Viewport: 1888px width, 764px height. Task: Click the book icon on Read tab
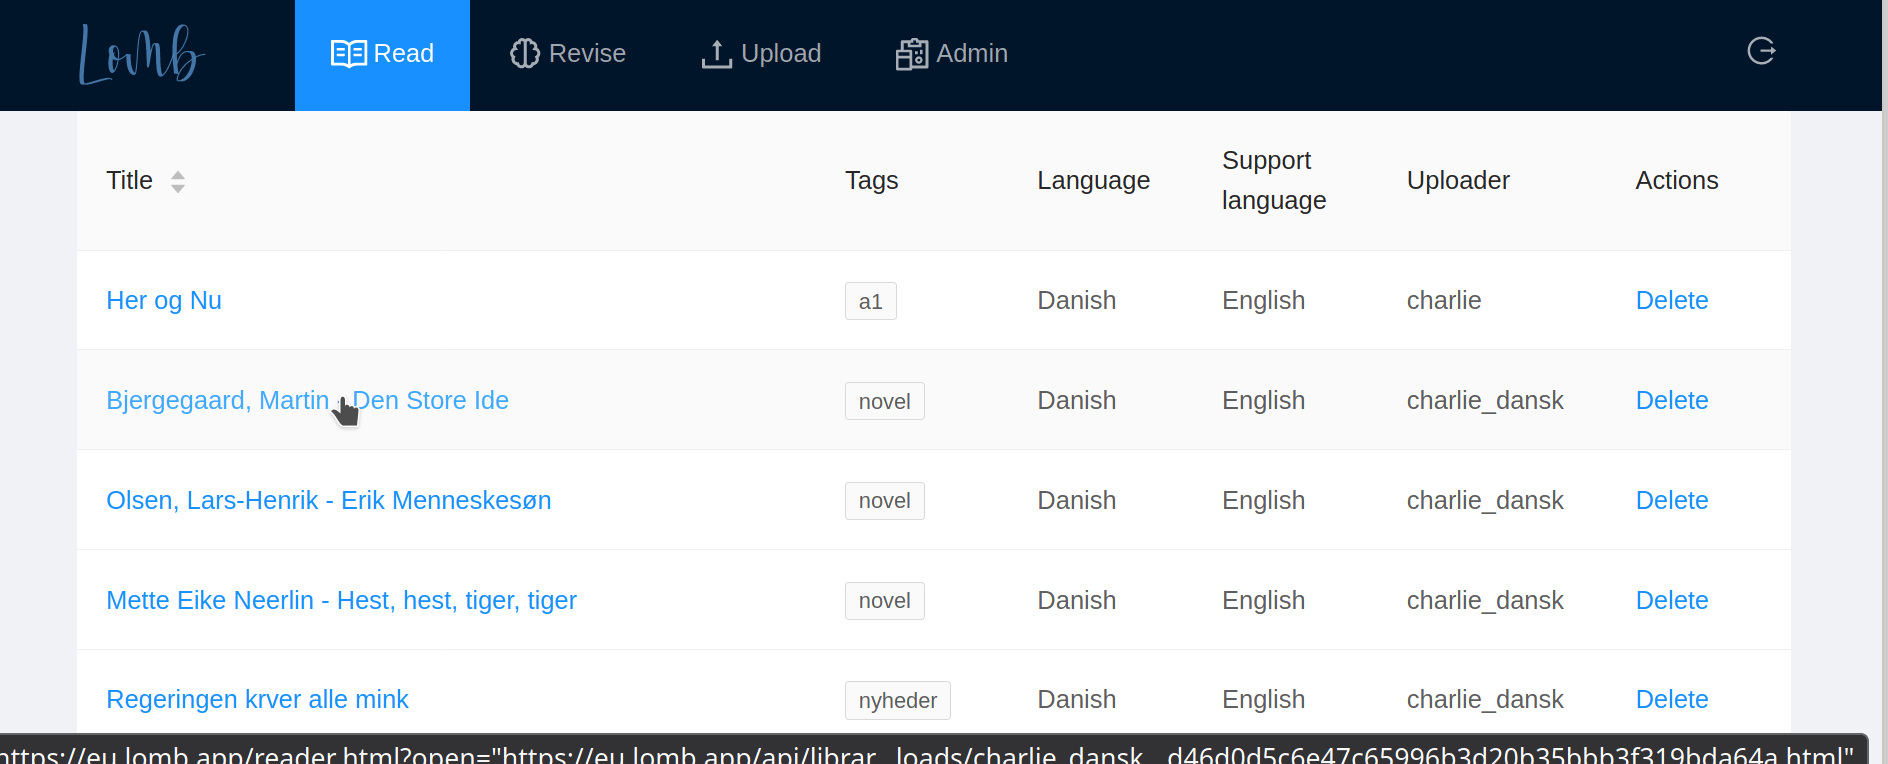348,54
